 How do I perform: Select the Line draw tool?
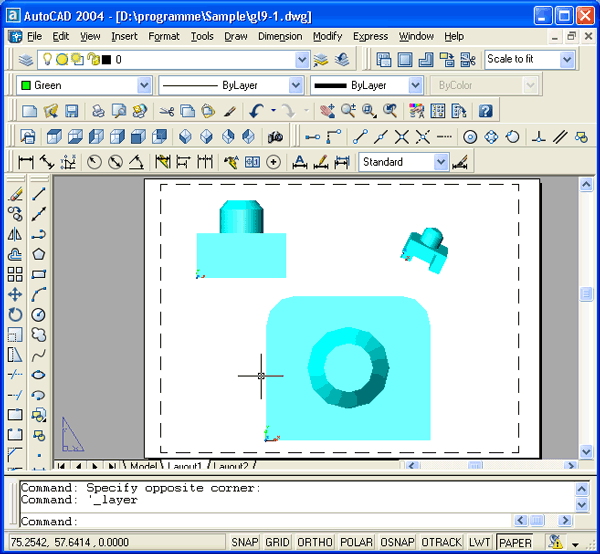pos(39,194)
